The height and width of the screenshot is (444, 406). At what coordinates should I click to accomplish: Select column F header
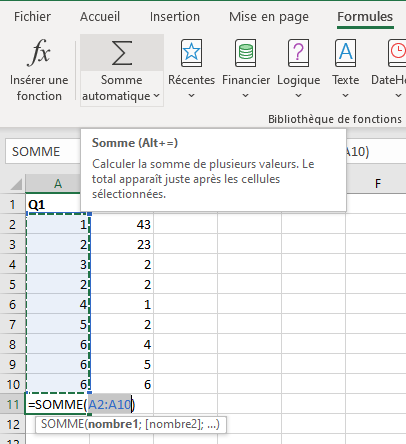click(x=376, y=184)
